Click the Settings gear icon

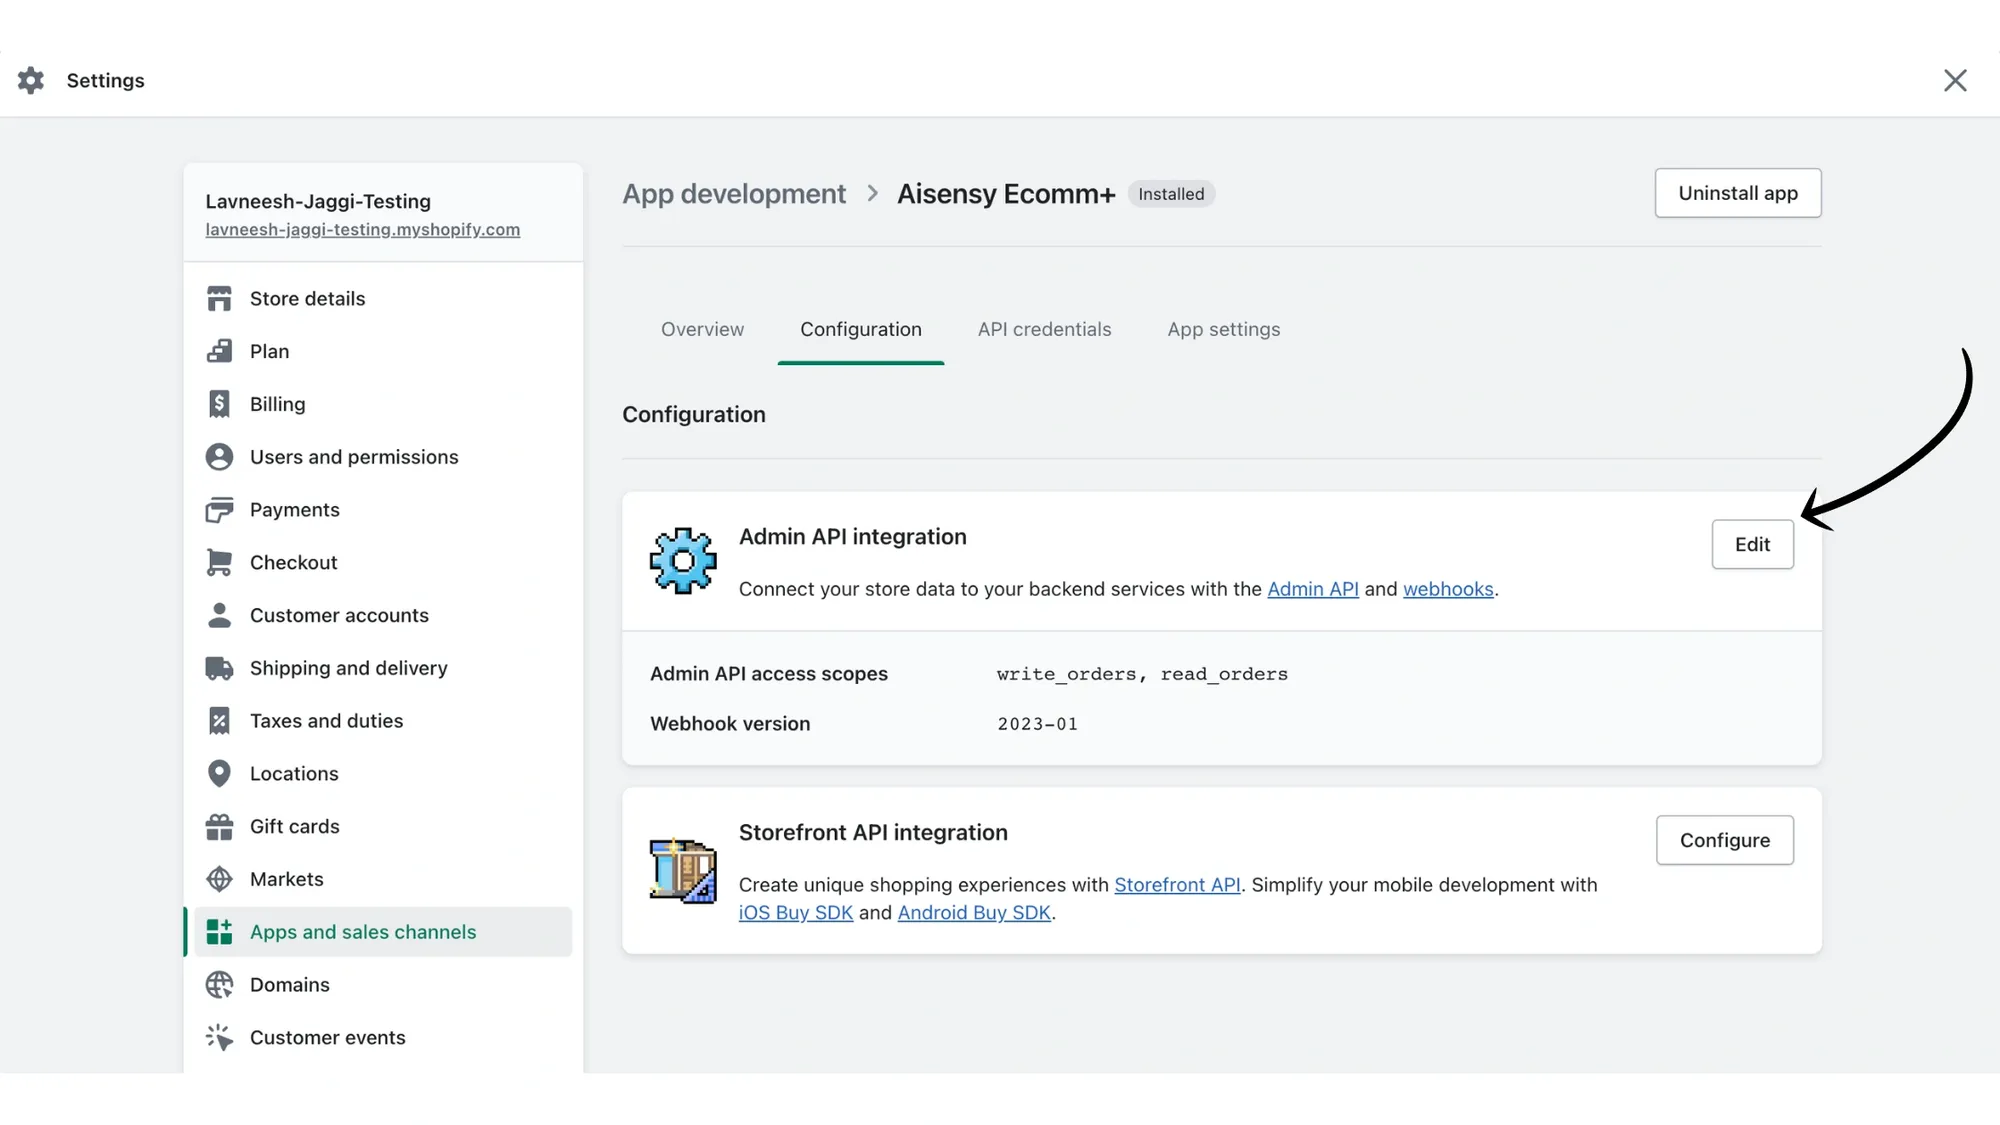[x=30, y=80]
